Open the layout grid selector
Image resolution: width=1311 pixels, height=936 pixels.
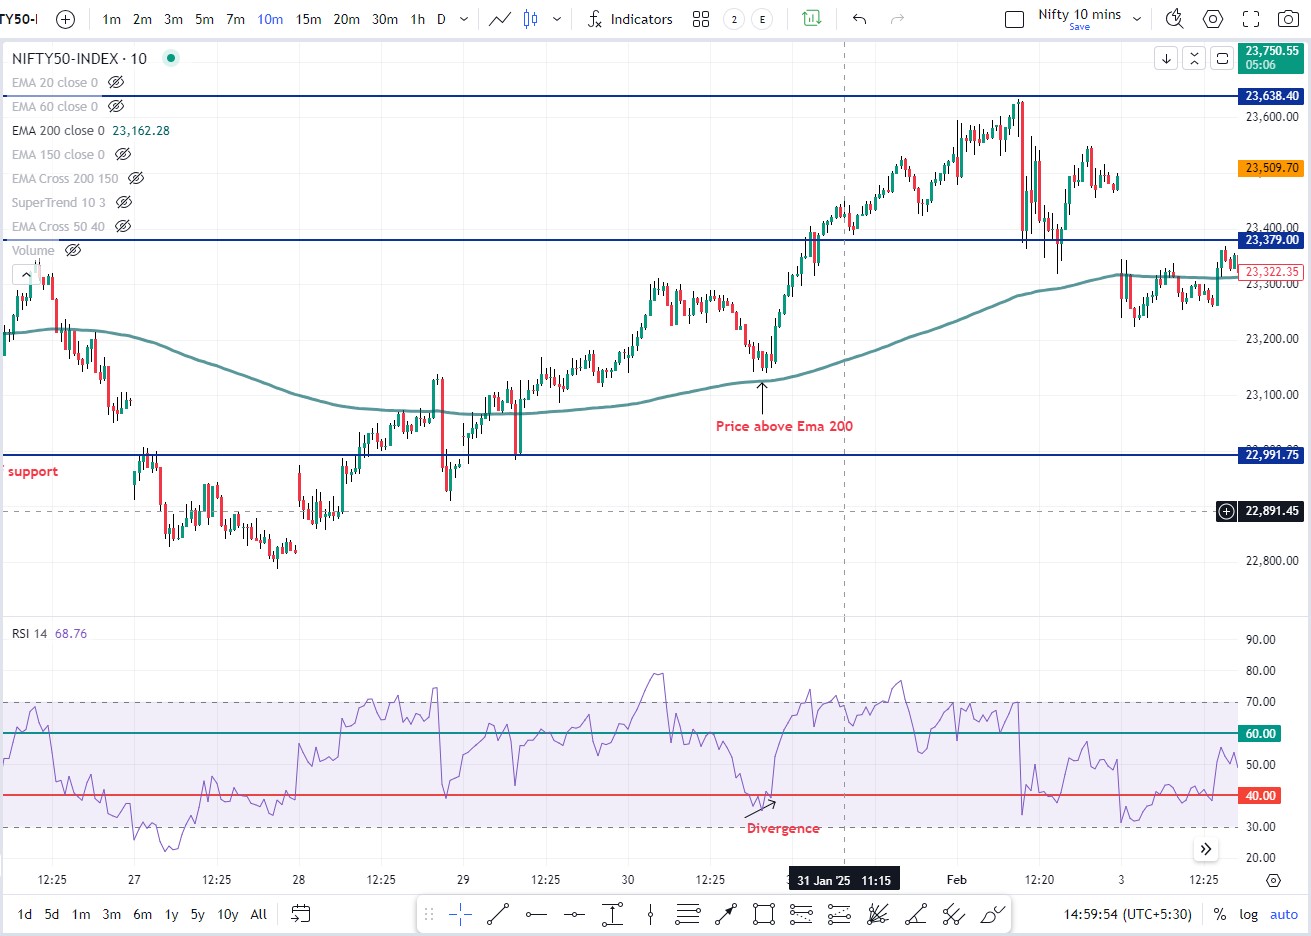[701, 19]
